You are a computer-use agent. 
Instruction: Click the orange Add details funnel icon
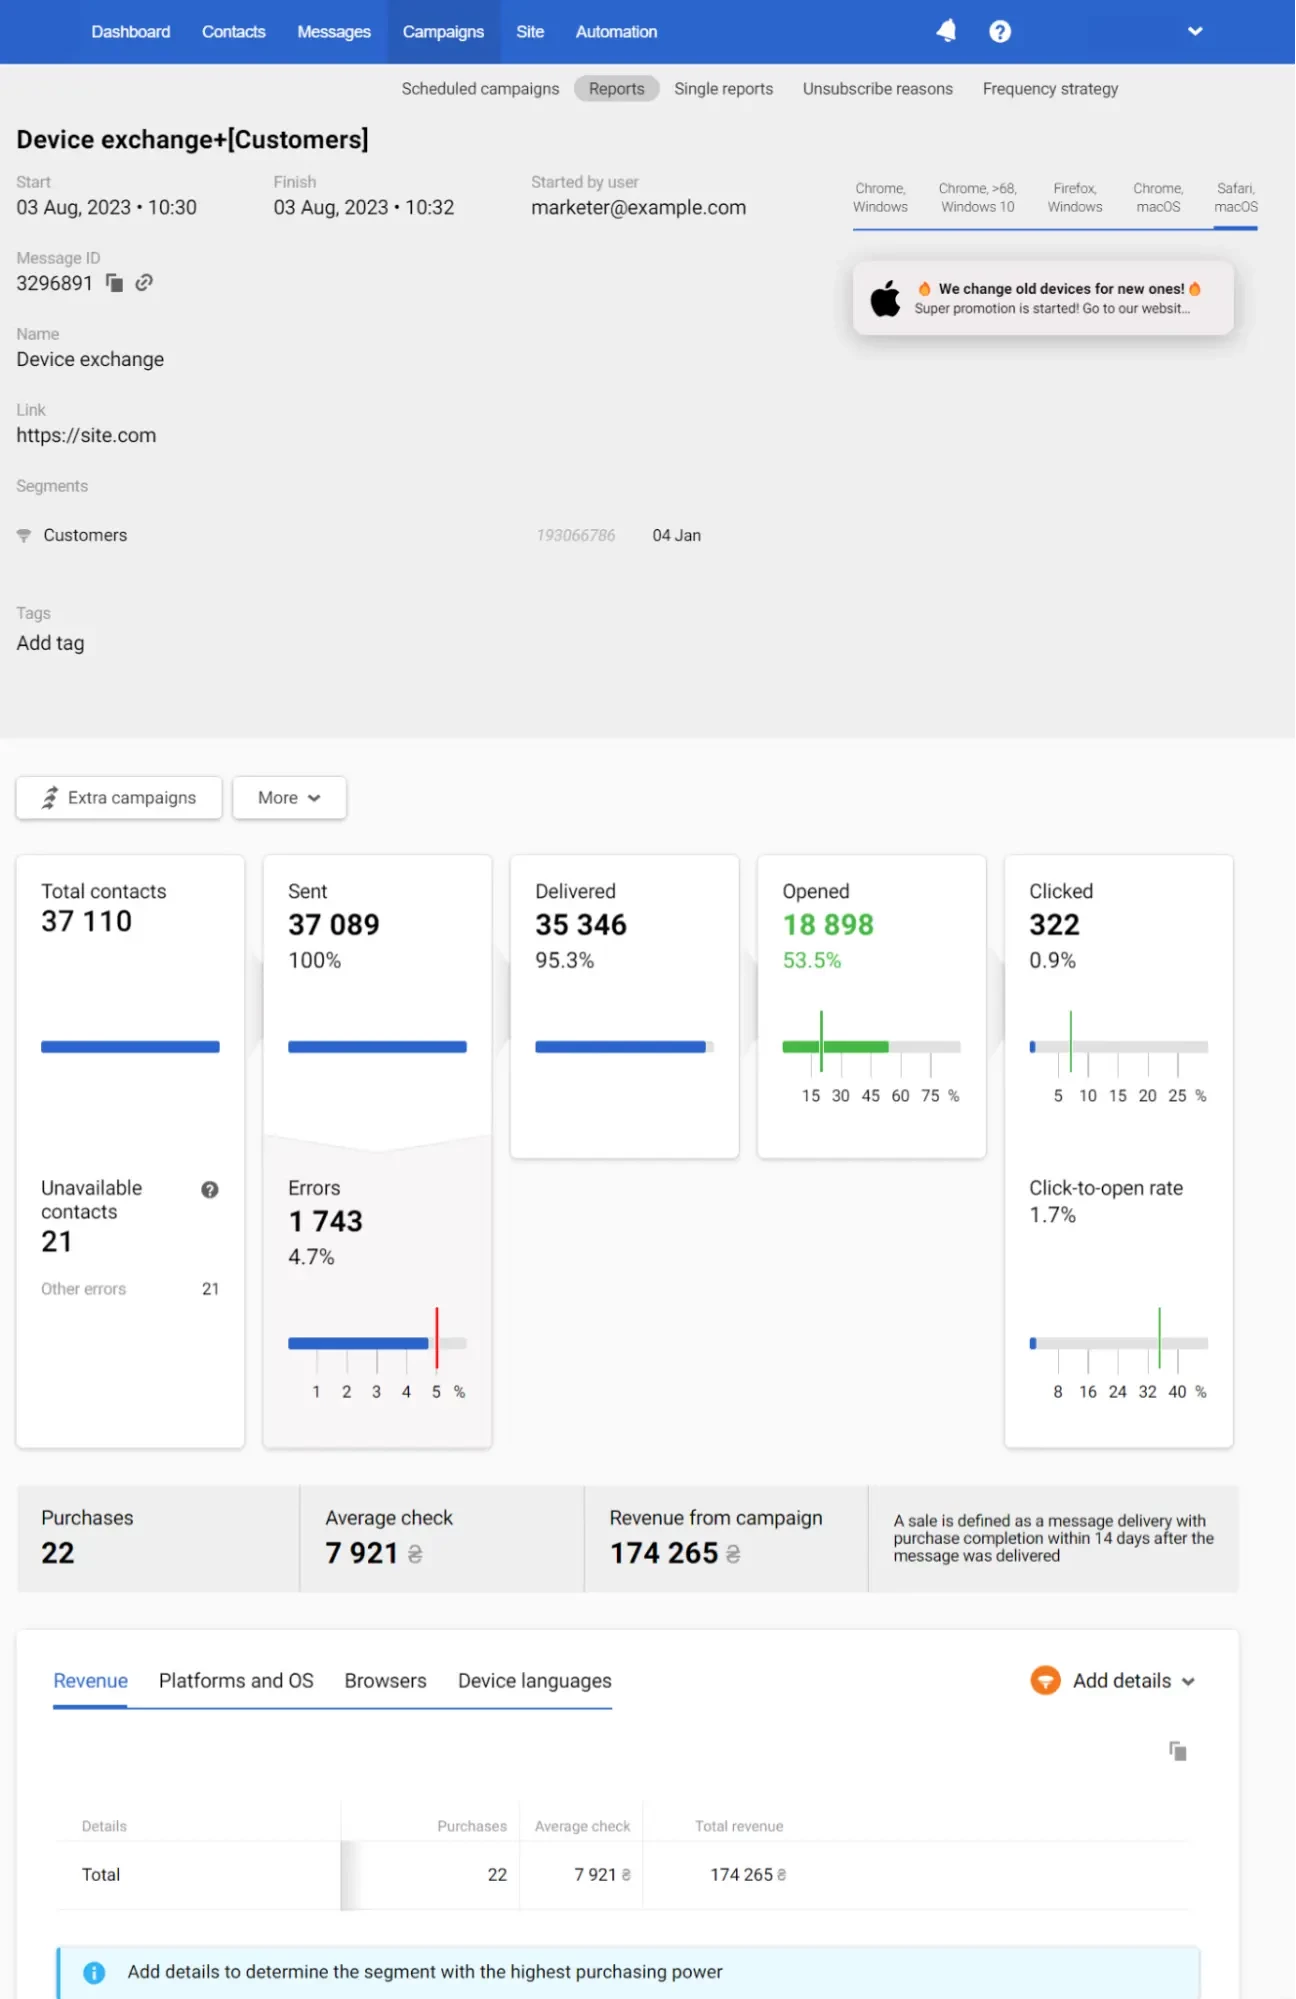(1045, 1681)
